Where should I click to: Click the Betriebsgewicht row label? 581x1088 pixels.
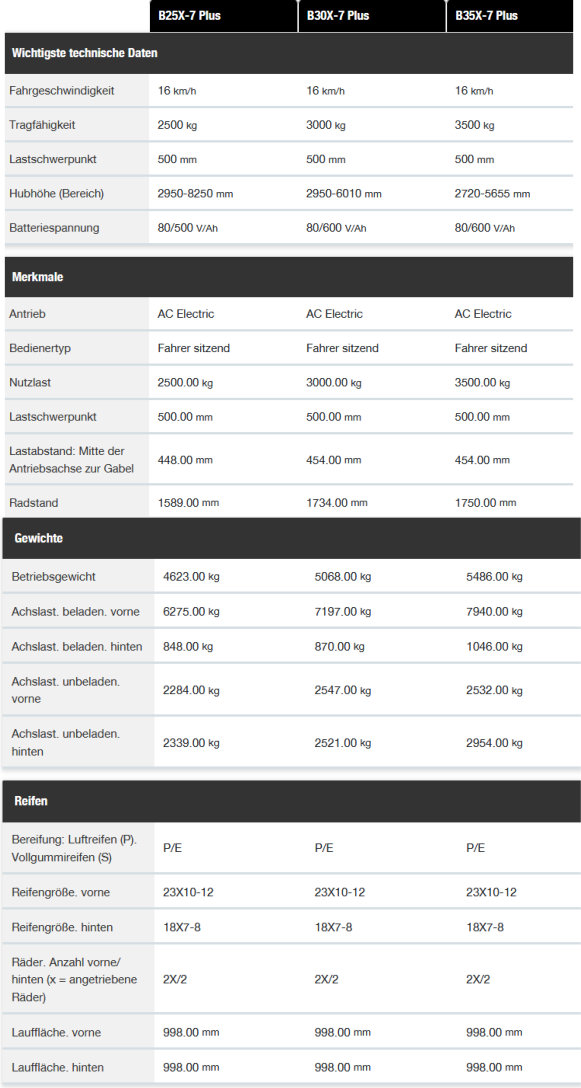pos(54,577)
